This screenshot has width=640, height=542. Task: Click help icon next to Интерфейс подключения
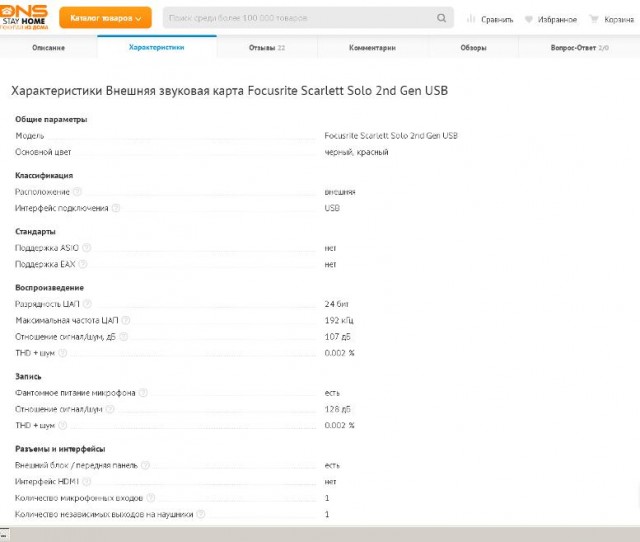click(x=116, y=208)
